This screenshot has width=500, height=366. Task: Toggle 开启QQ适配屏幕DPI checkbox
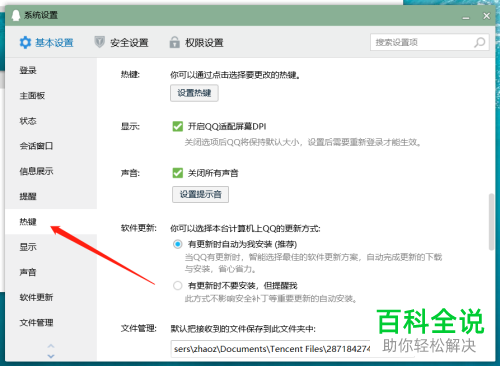178,127
